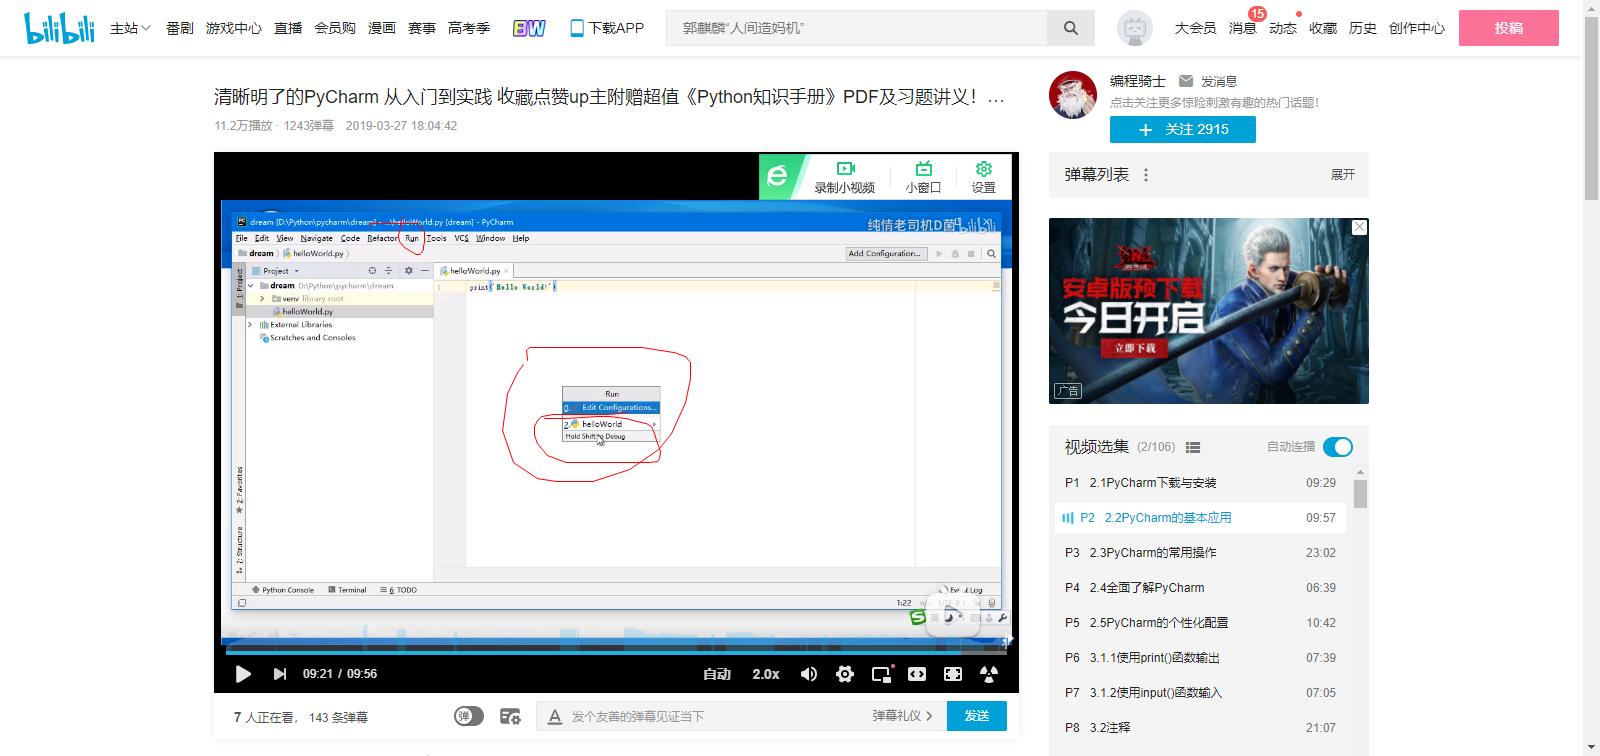Screen dimensions: 1600x756
Task: Open 设置 settings in browser overlay
Action: click(984, 177)
